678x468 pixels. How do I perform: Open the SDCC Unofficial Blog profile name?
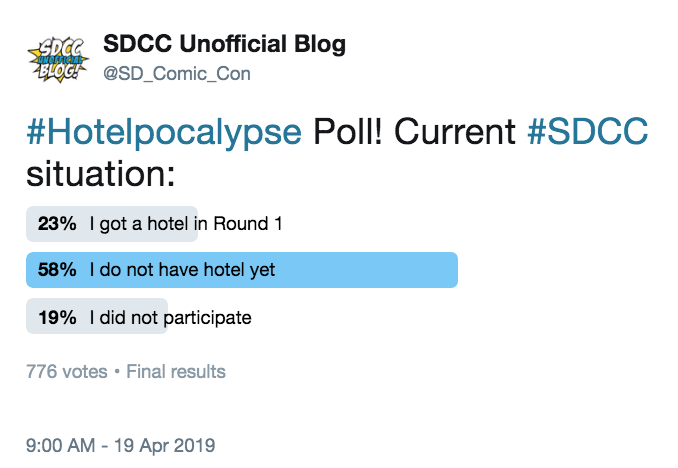pos(224,44)
